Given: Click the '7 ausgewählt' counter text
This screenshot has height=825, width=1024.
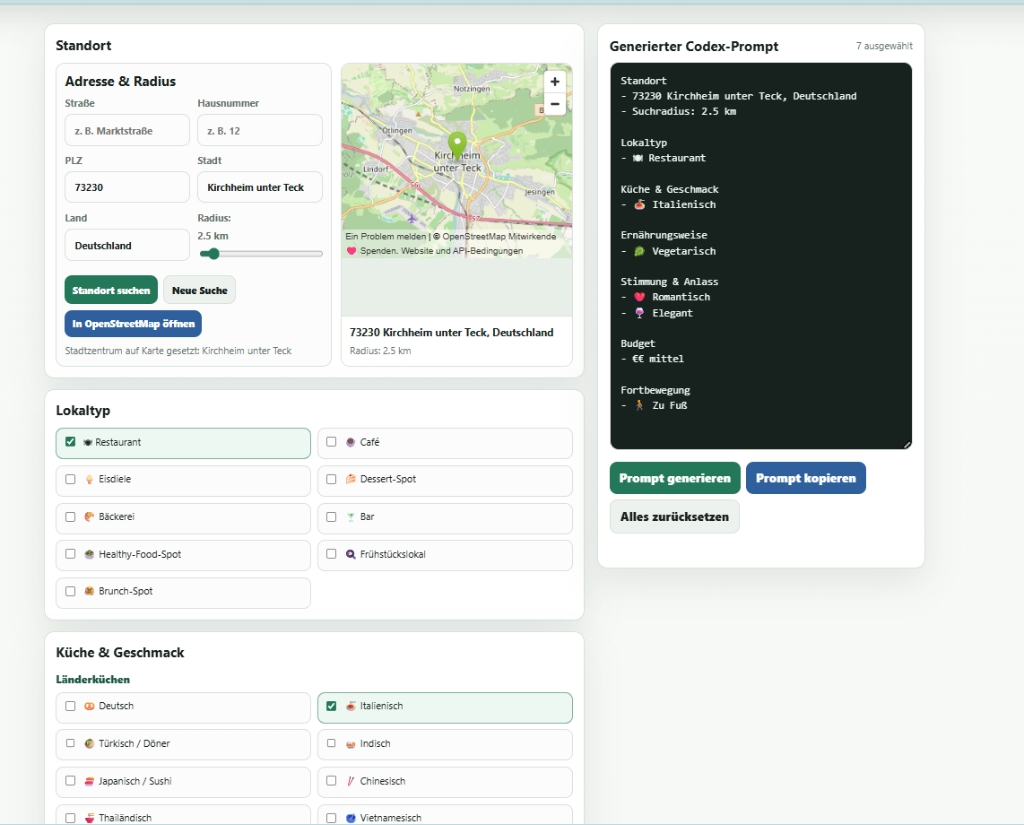Looking at the screenshot, I should (x=884, y=46).
